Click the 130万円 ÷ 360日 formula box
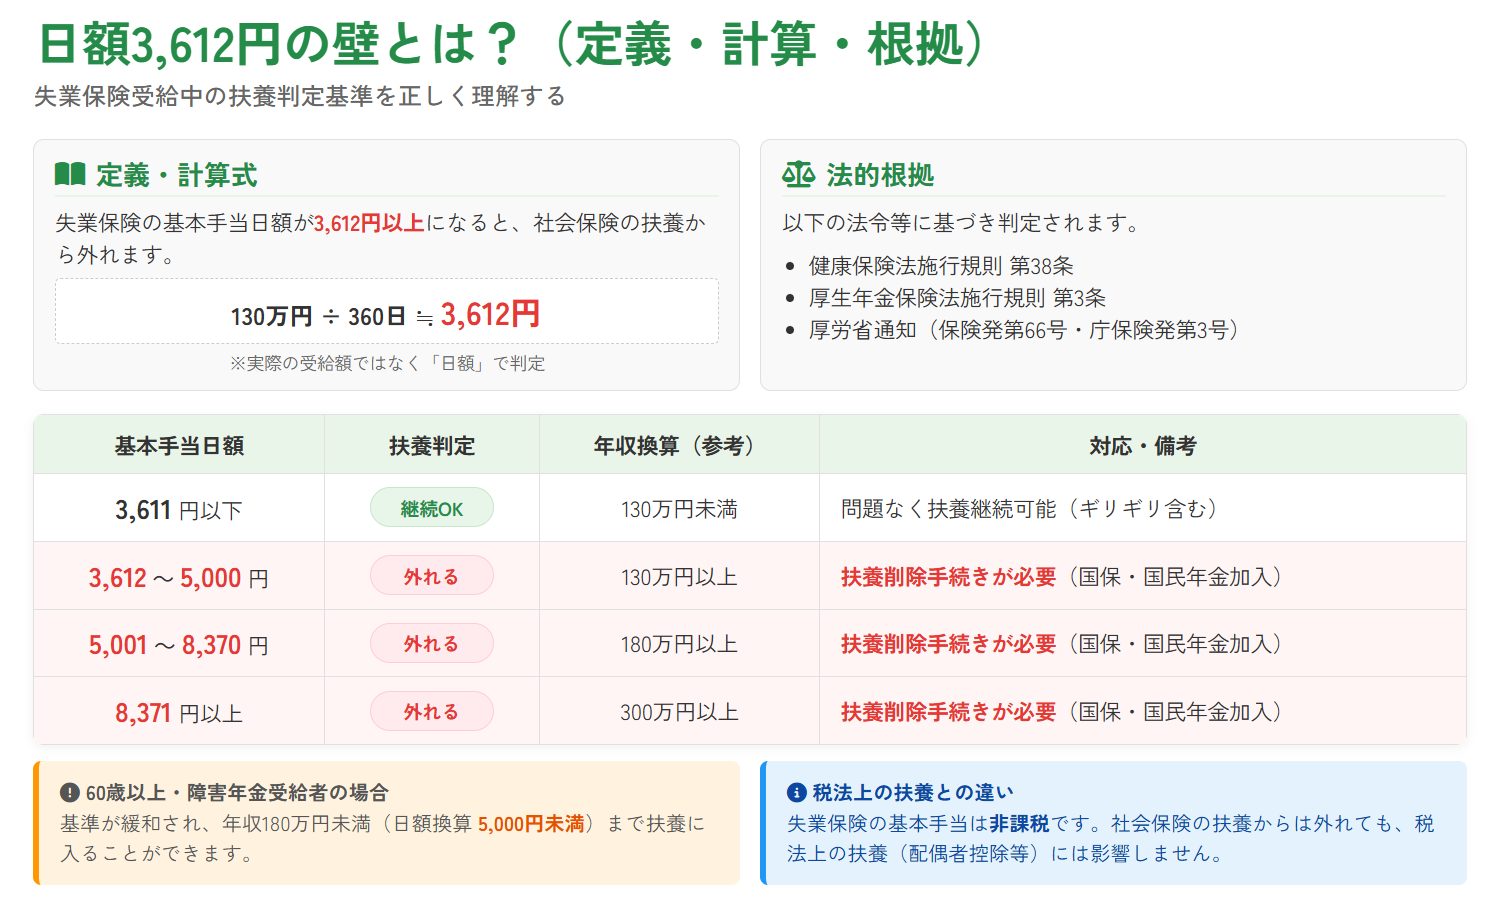This screenshot has height=910, width=1504. (x=386, y=314)
